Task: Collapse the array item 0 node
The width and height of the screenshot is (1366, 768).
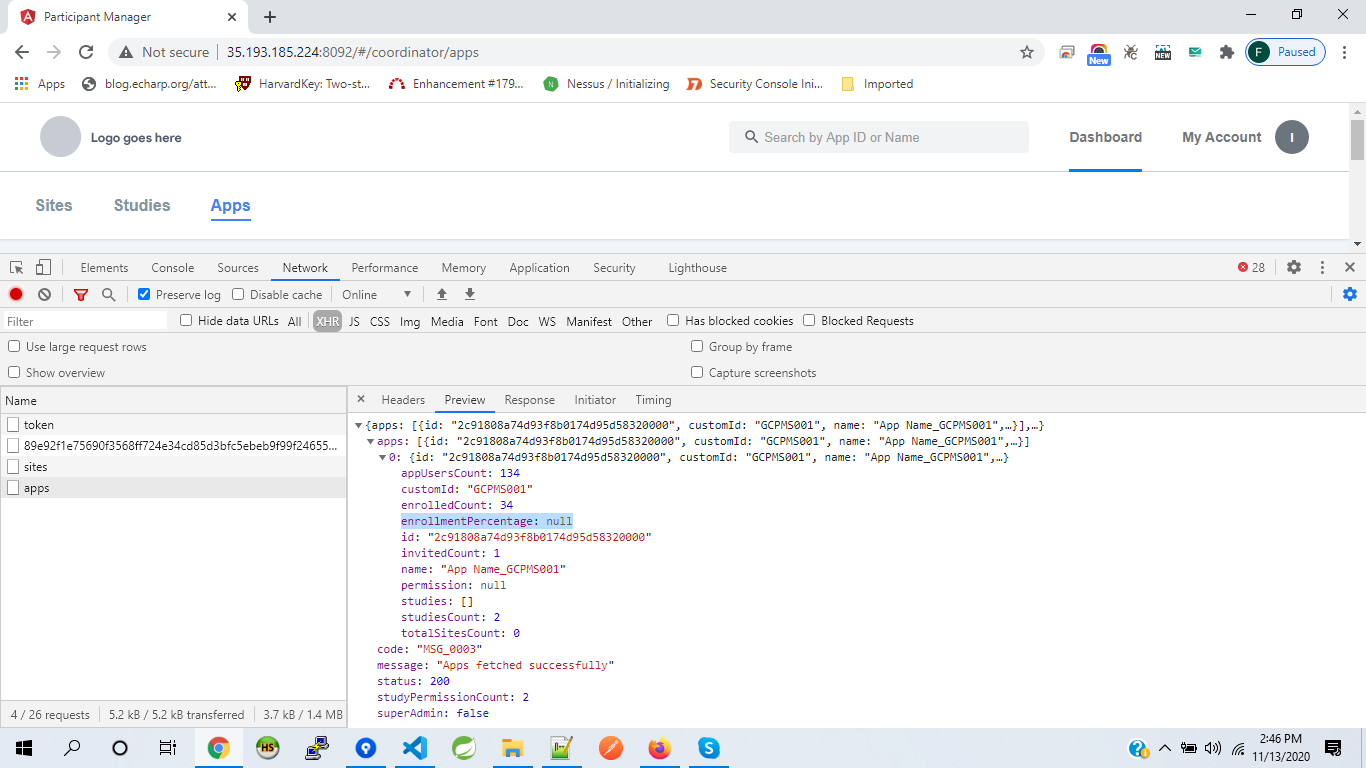Action: (x=382, y=457)
